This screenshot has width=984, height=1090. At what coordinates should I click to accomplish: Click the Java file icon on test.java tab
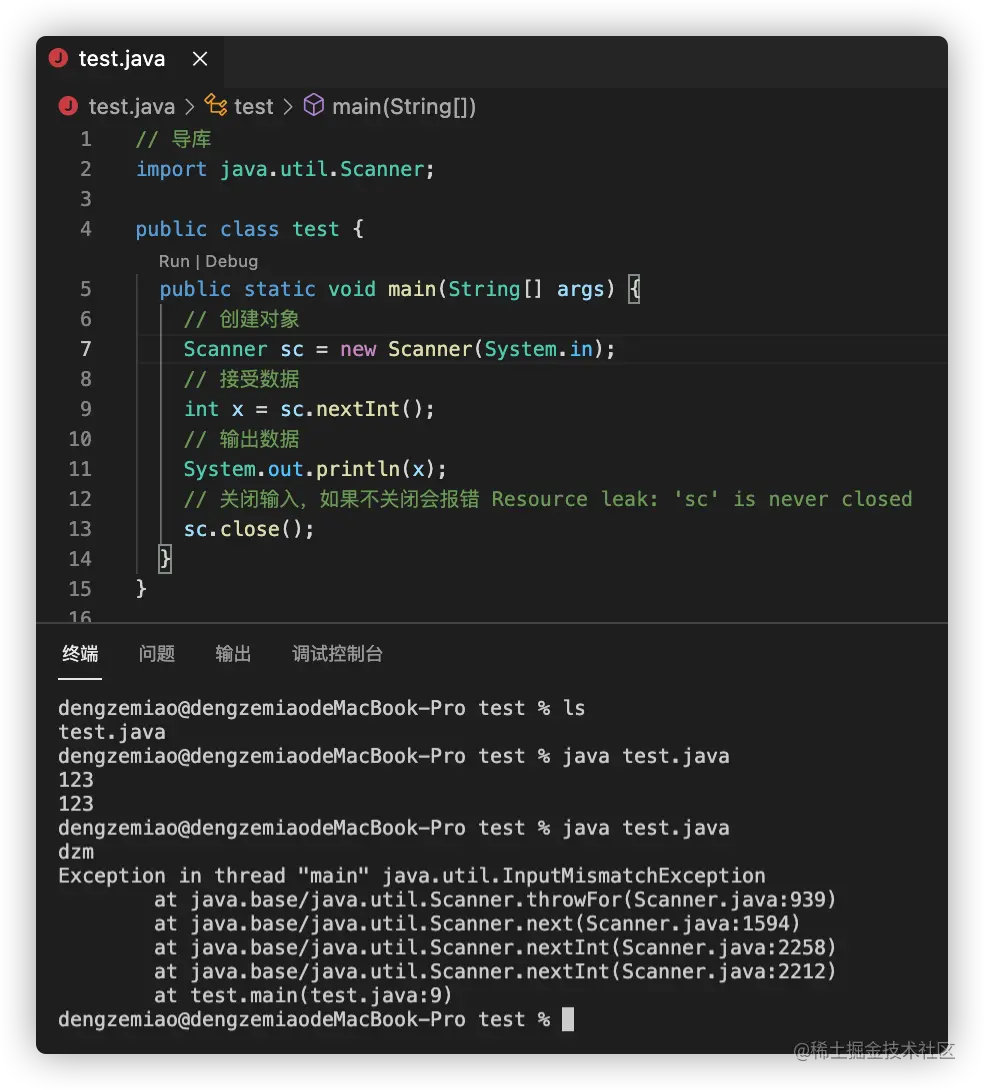[59, 58]
